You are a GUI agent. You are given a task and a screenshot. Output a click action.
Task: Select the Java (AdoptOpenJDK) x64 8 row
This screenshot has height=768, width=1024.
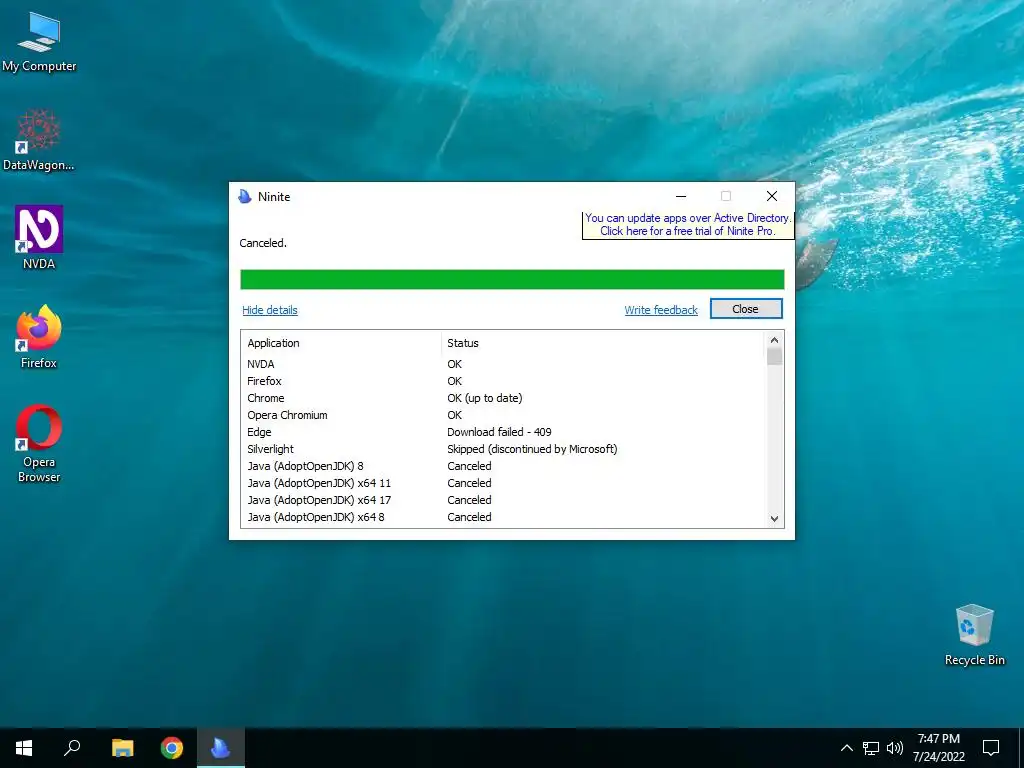(x=504, y=517)
